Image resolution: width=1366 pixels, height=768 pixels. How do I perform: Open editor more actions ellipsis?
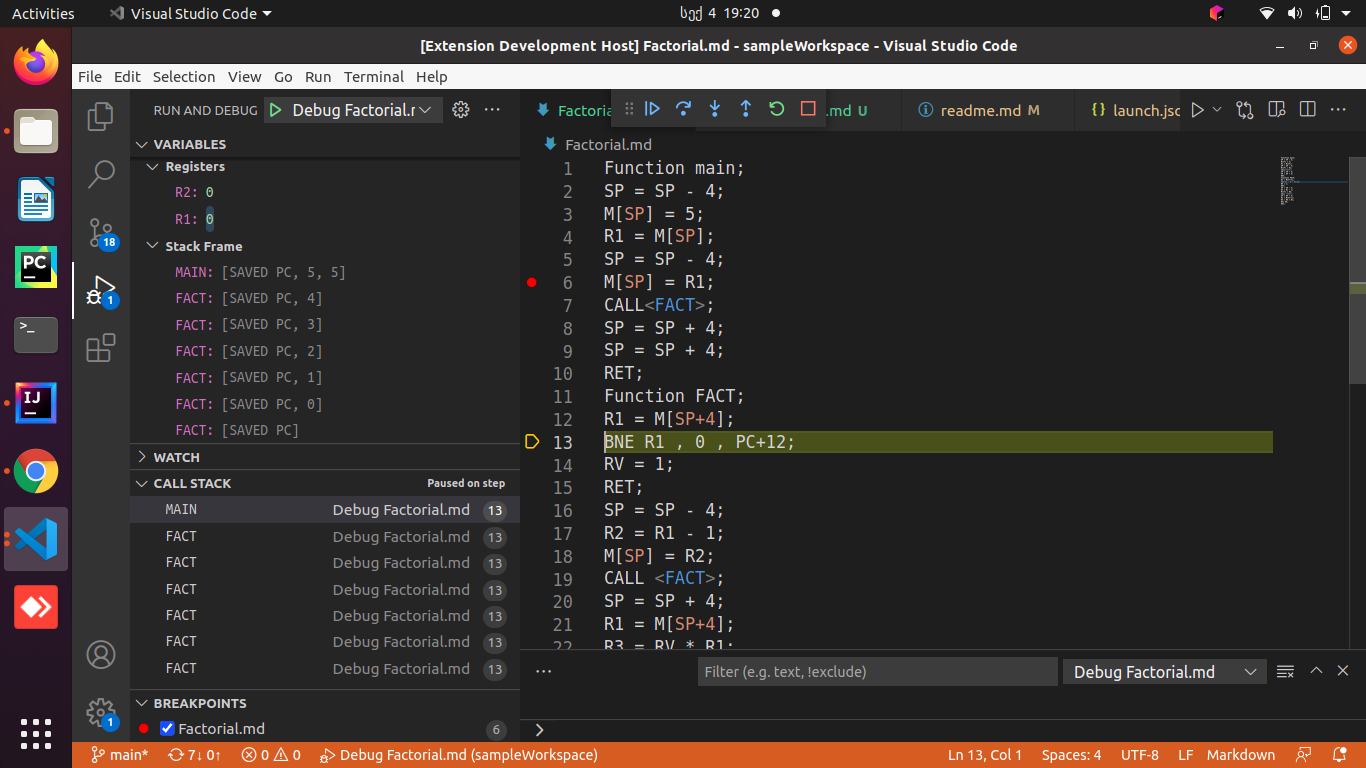[1338, 110]
